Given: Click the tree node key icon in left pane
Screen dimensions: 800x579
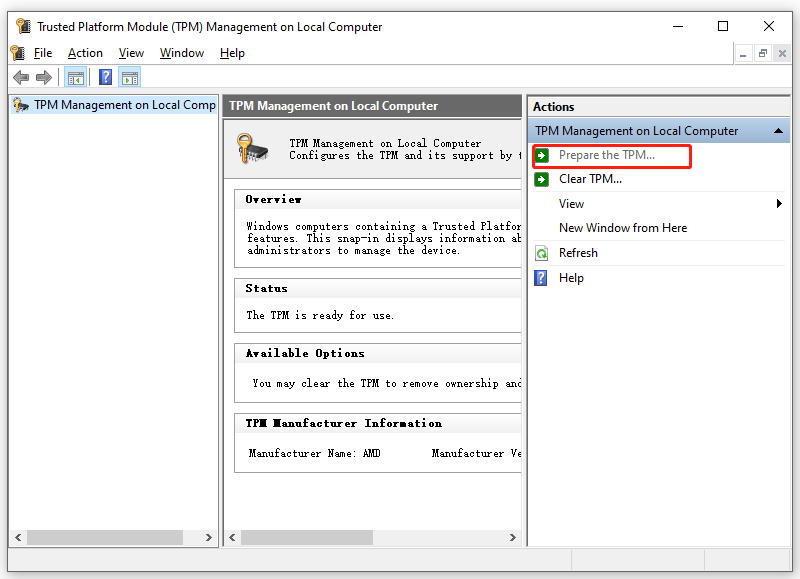Looking at the screenshot, I should pos(21,105).
